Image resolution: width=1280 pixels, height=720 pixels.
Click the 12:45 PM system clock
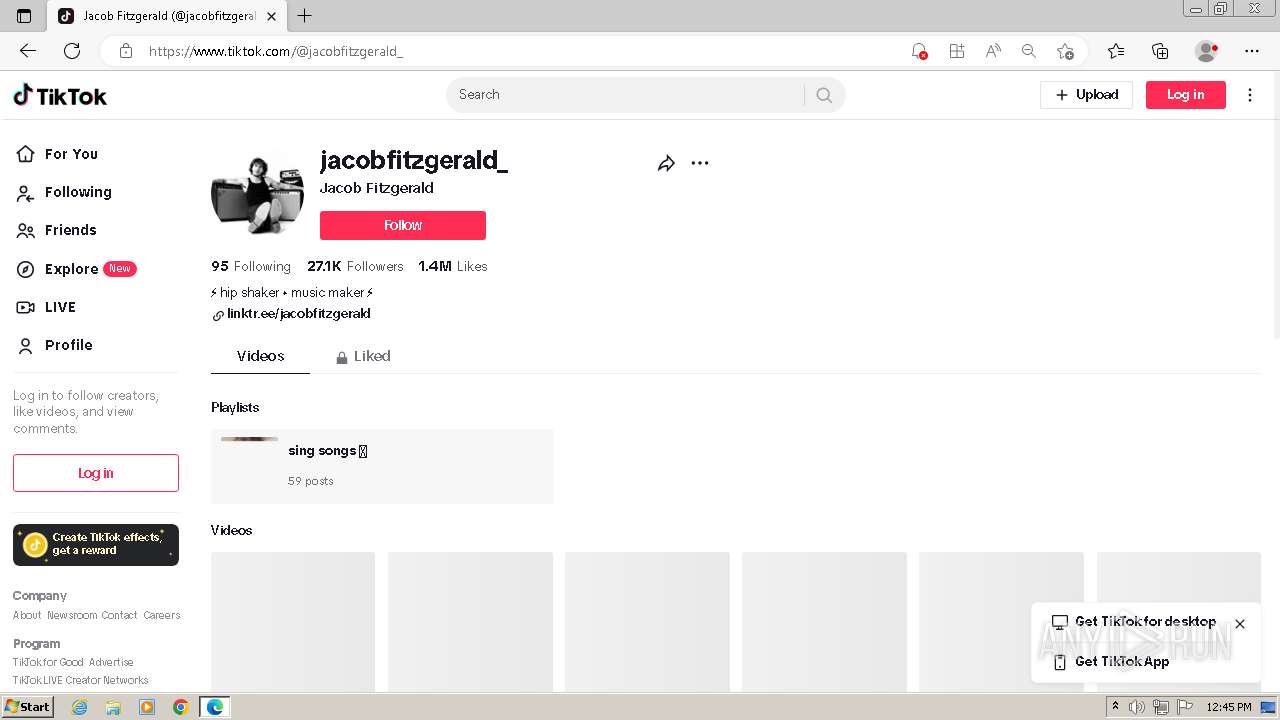pos(1229,707)
